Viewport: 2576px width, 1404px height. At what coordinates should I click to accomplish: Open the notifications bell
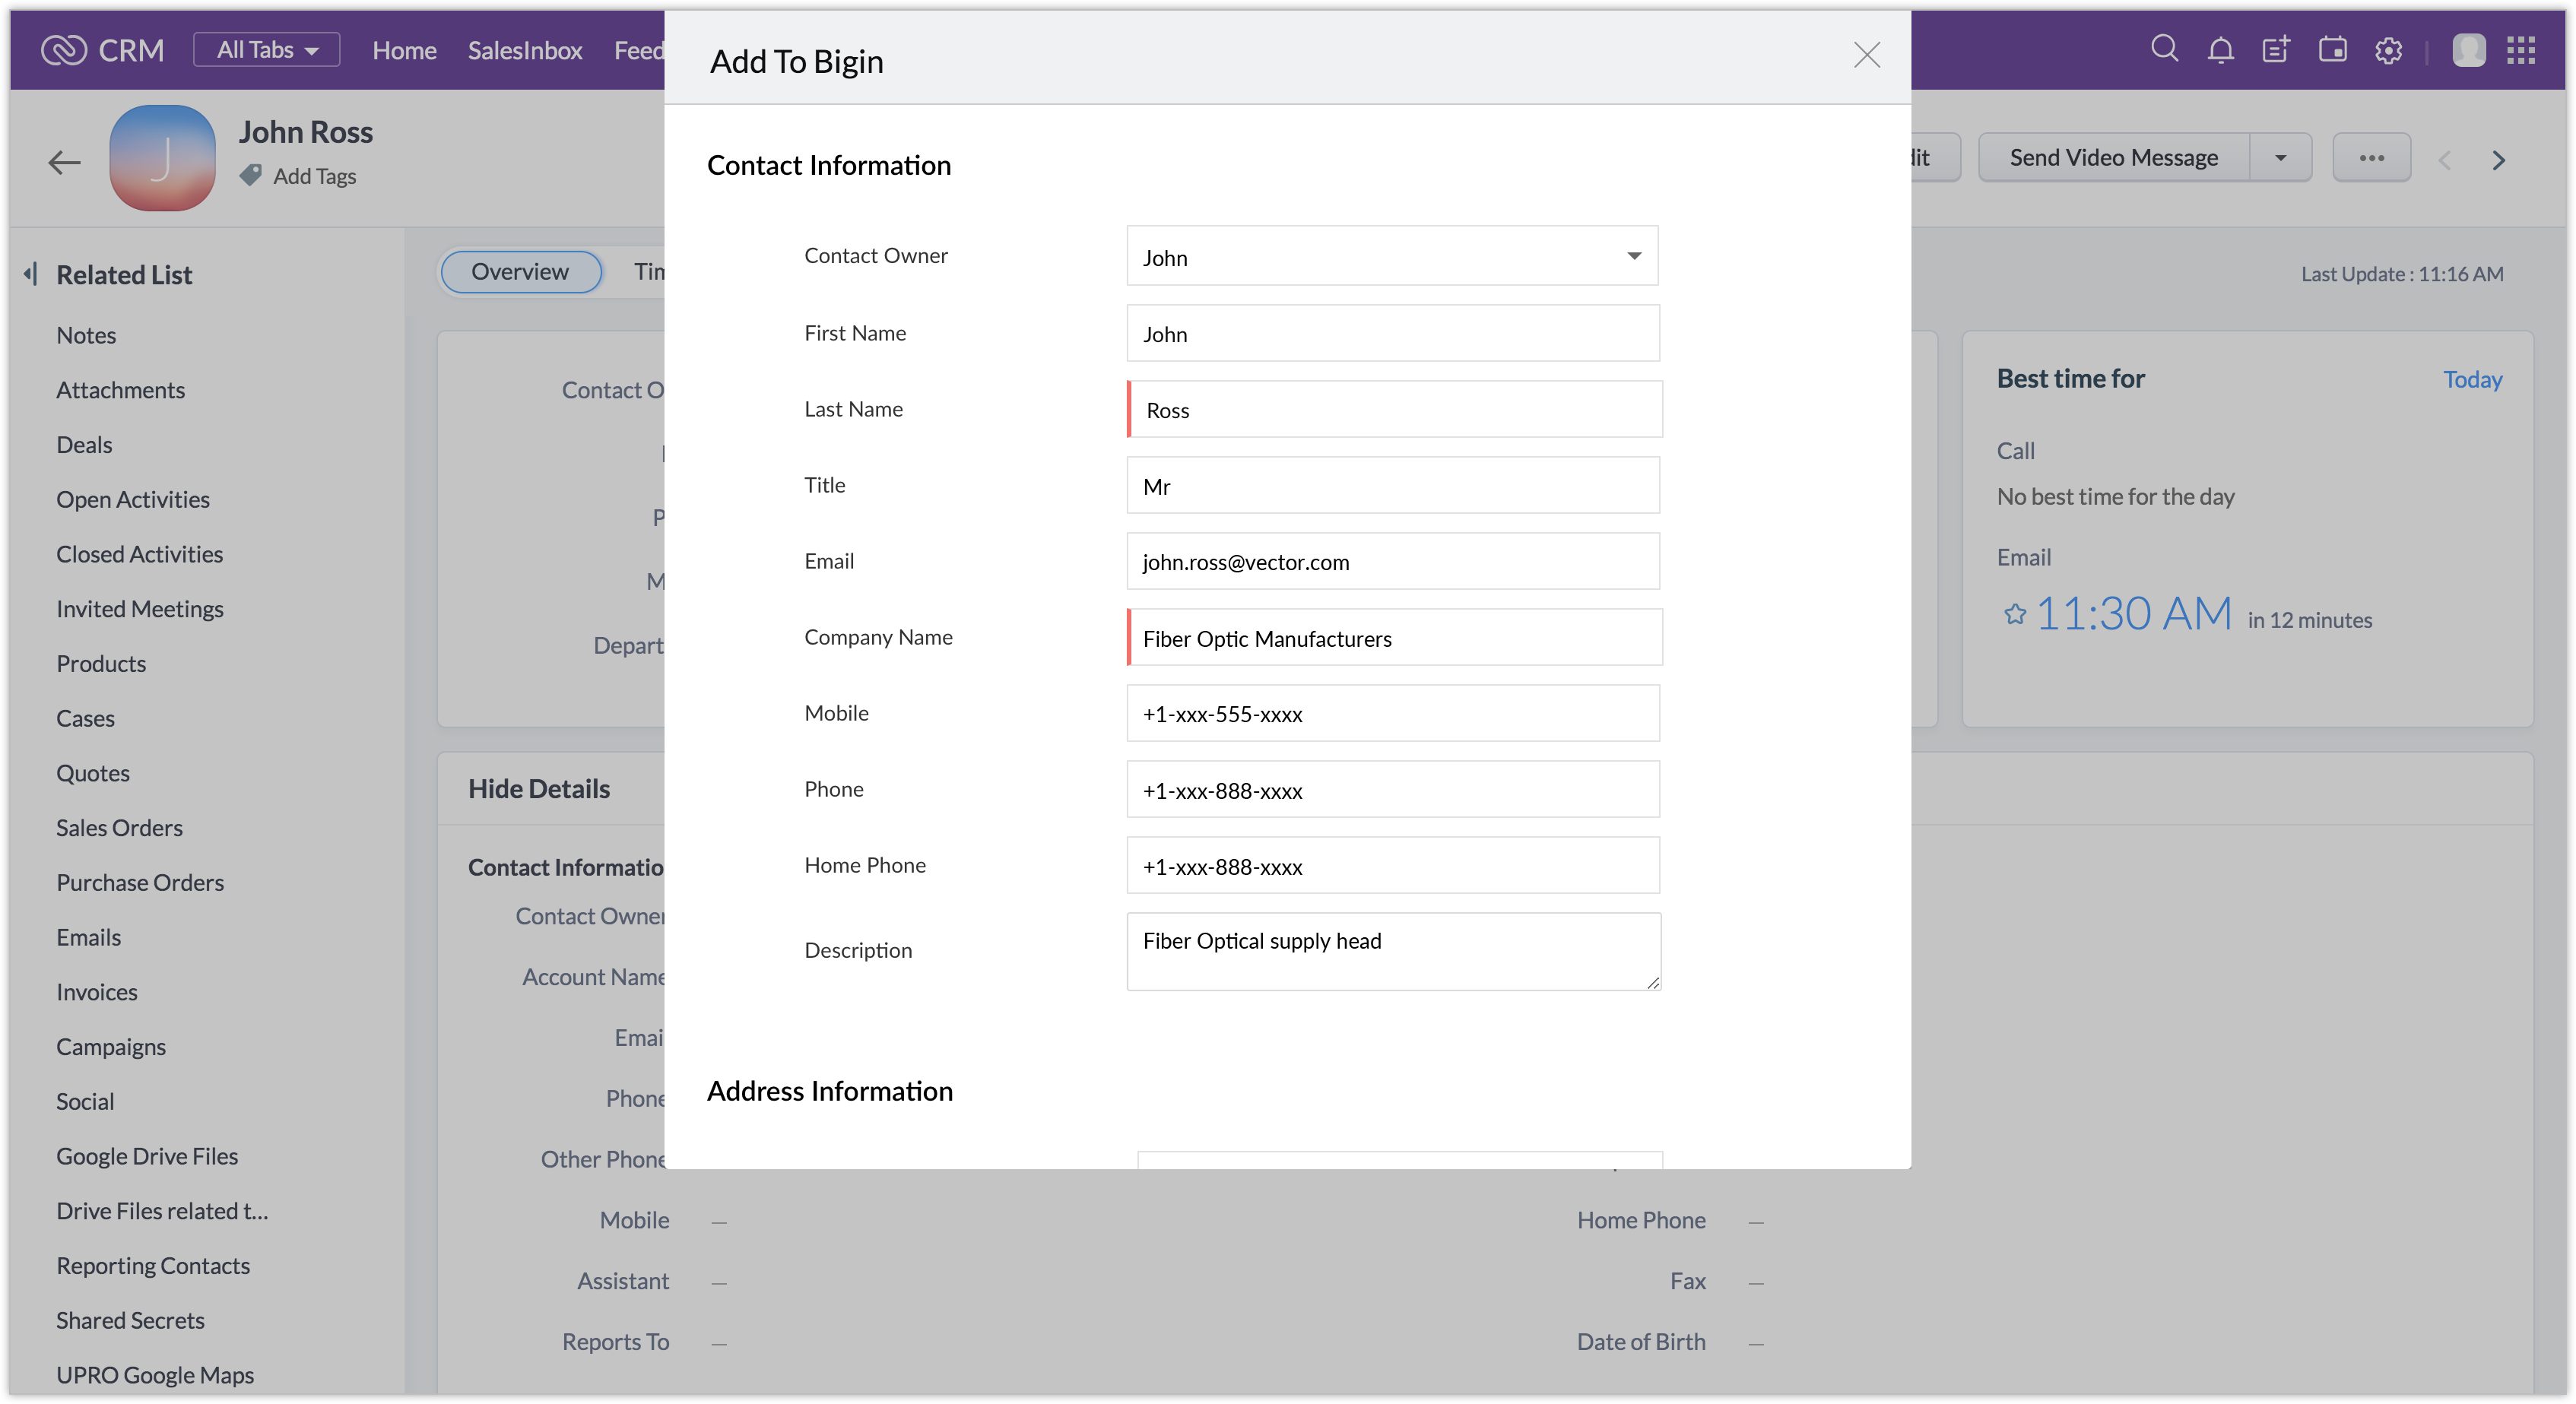coord(2220,50)
